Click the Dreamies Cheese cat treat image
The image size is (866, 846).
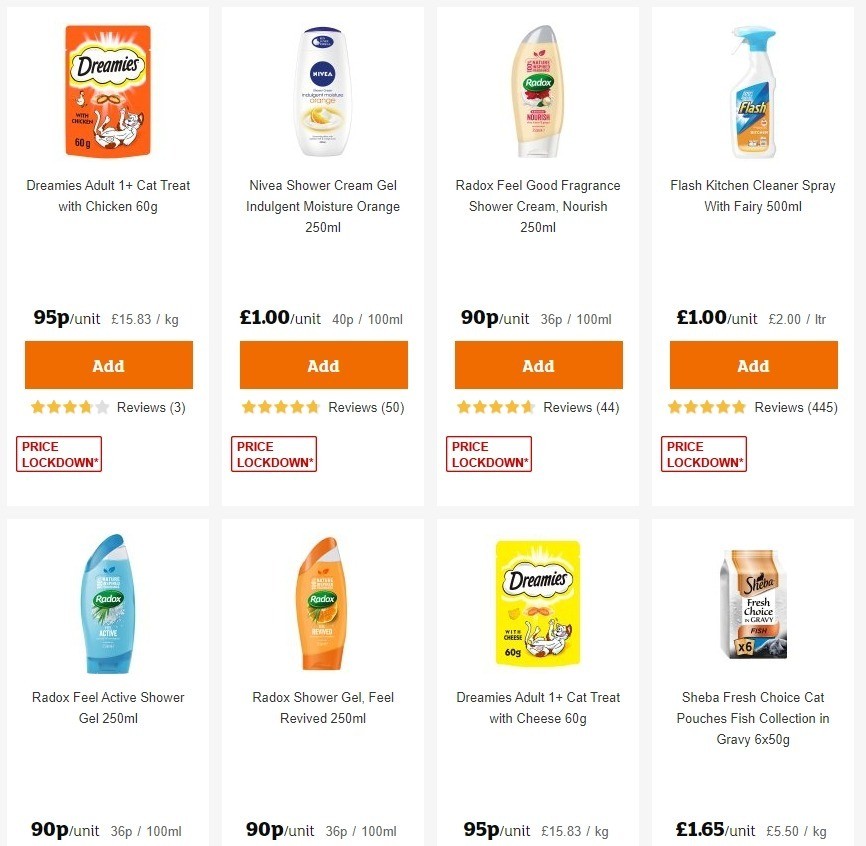(538, 602)
